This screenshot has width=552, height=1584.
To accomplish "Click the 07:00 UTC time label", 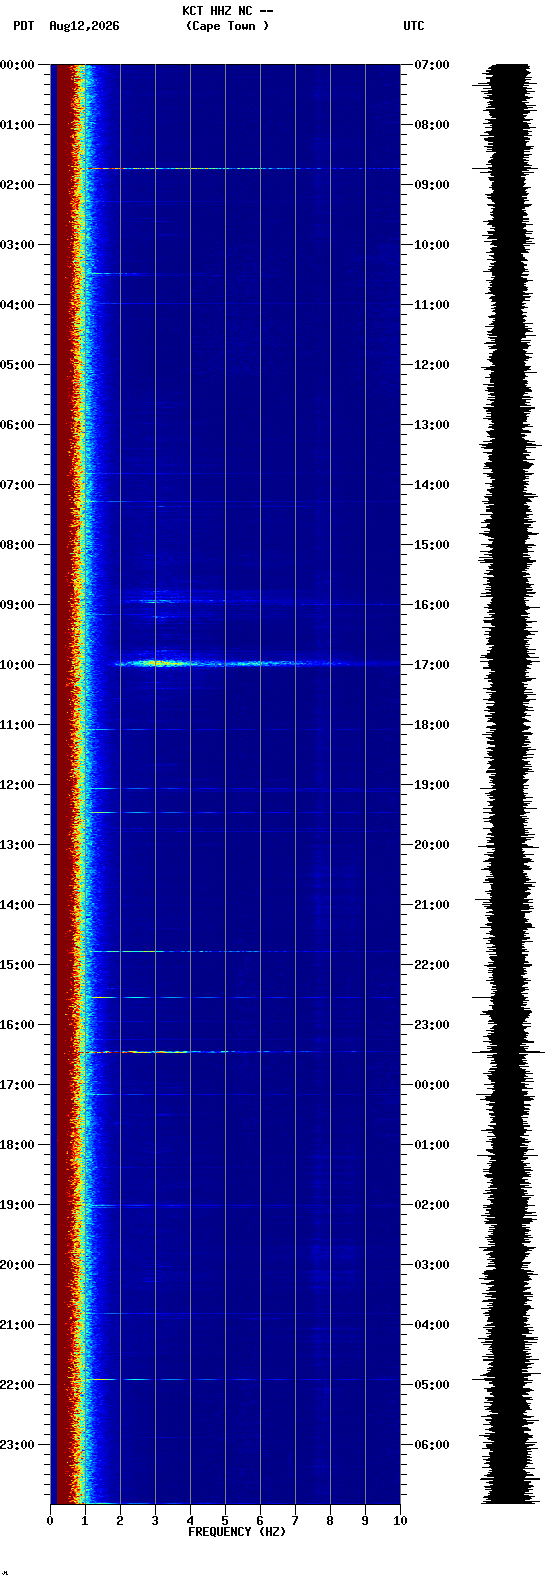I will 432,65.
